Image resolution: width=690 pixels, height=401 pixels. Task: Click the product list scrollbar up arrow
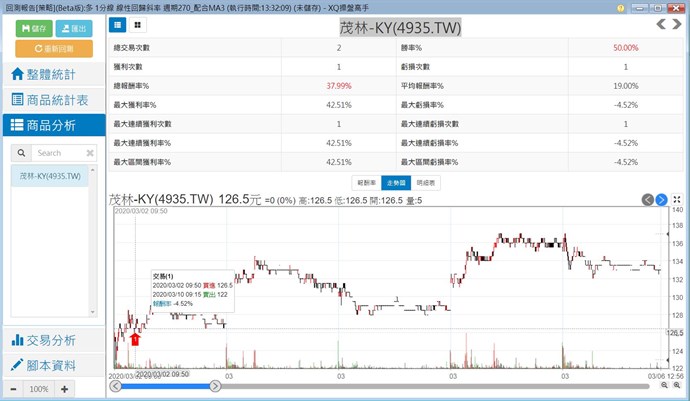click(x=92, y=170)
